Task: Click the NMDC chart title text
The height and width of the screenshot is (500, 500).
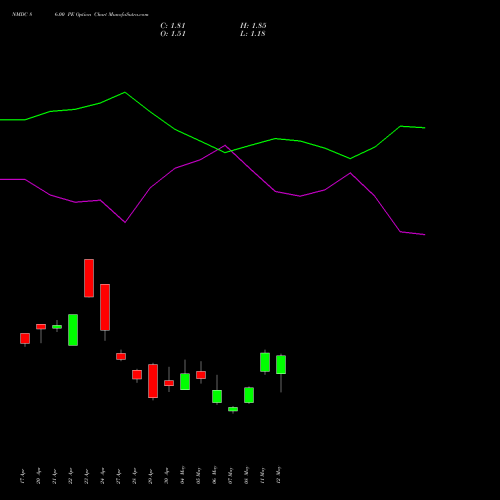Action: tap(80, 15)
